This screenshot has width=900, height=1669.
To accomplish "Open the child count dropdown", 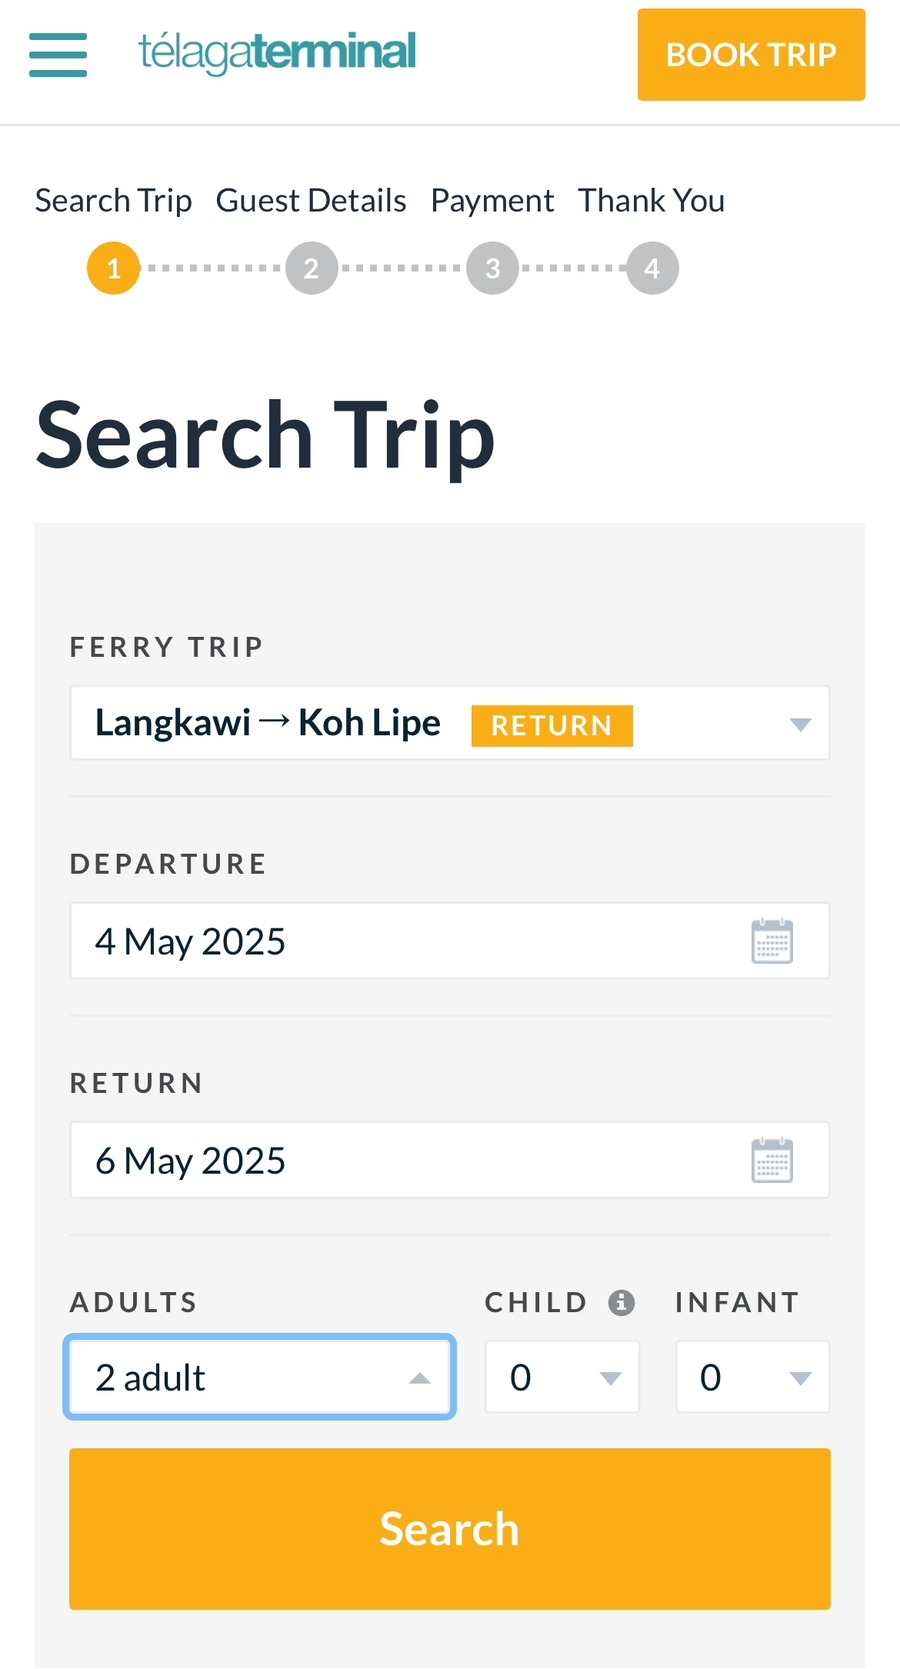I will pyautogui.click(x=562, y=1377).
